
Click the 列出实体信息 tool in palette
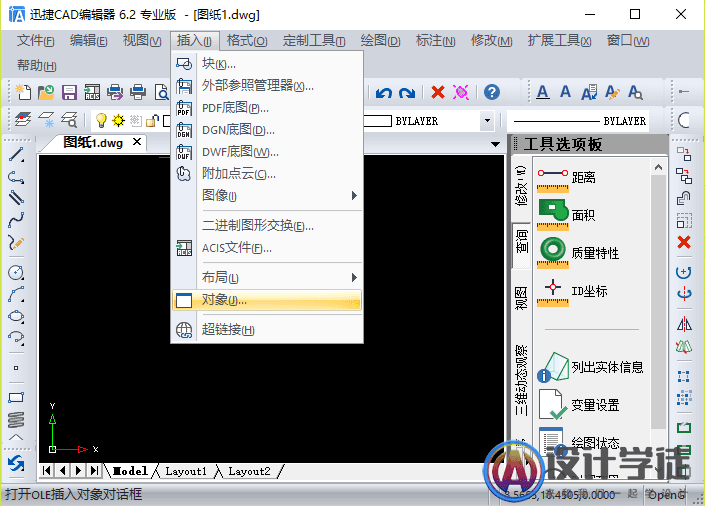pyautogui.click(x=590, y=367)
